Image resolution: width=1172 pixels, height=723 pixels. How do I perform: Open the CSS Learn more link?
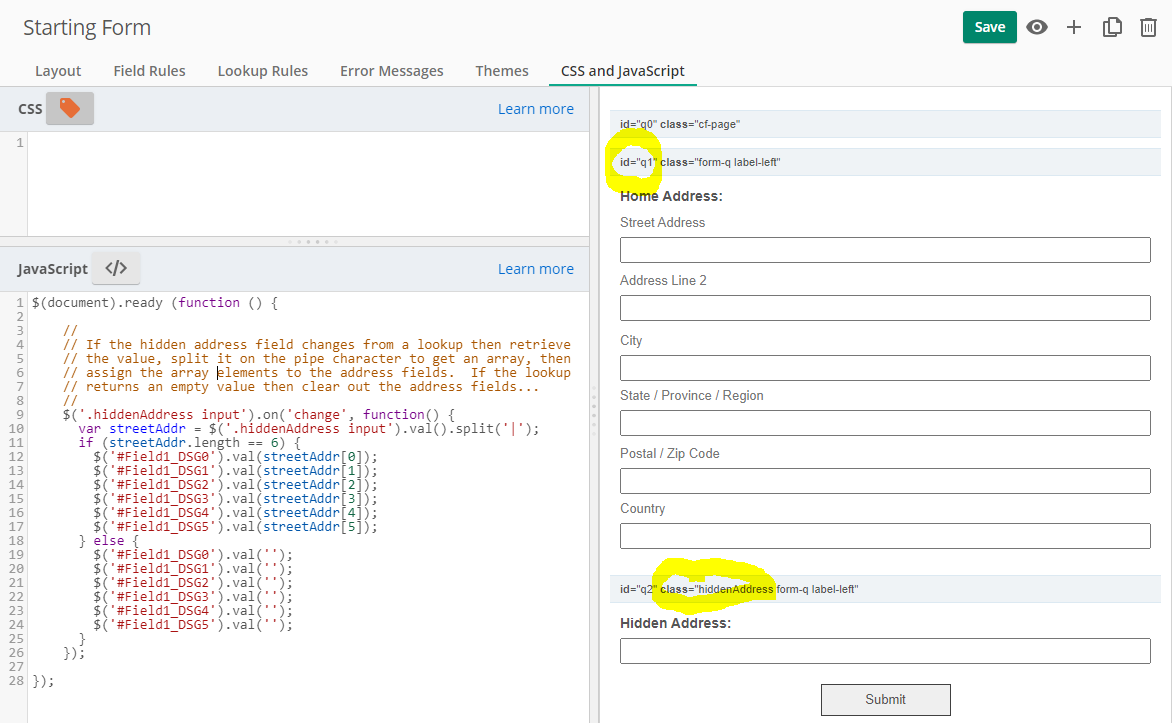coord(536,109)
